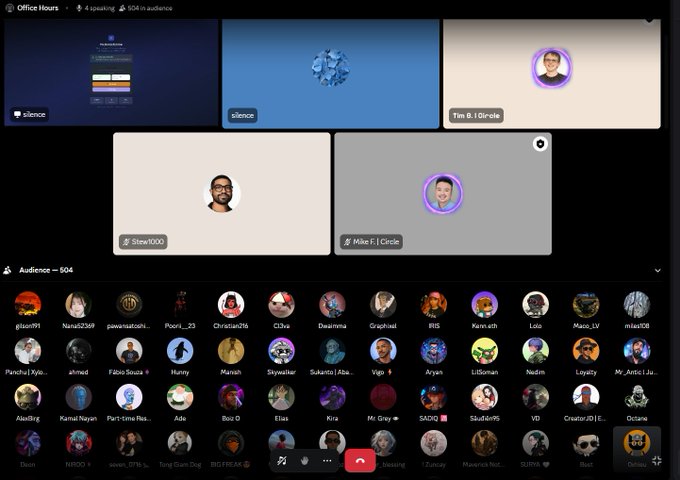This screenshot has height=480, width=680.
Task: Open pawansatoshi's audience avatar
Action: 129,304
